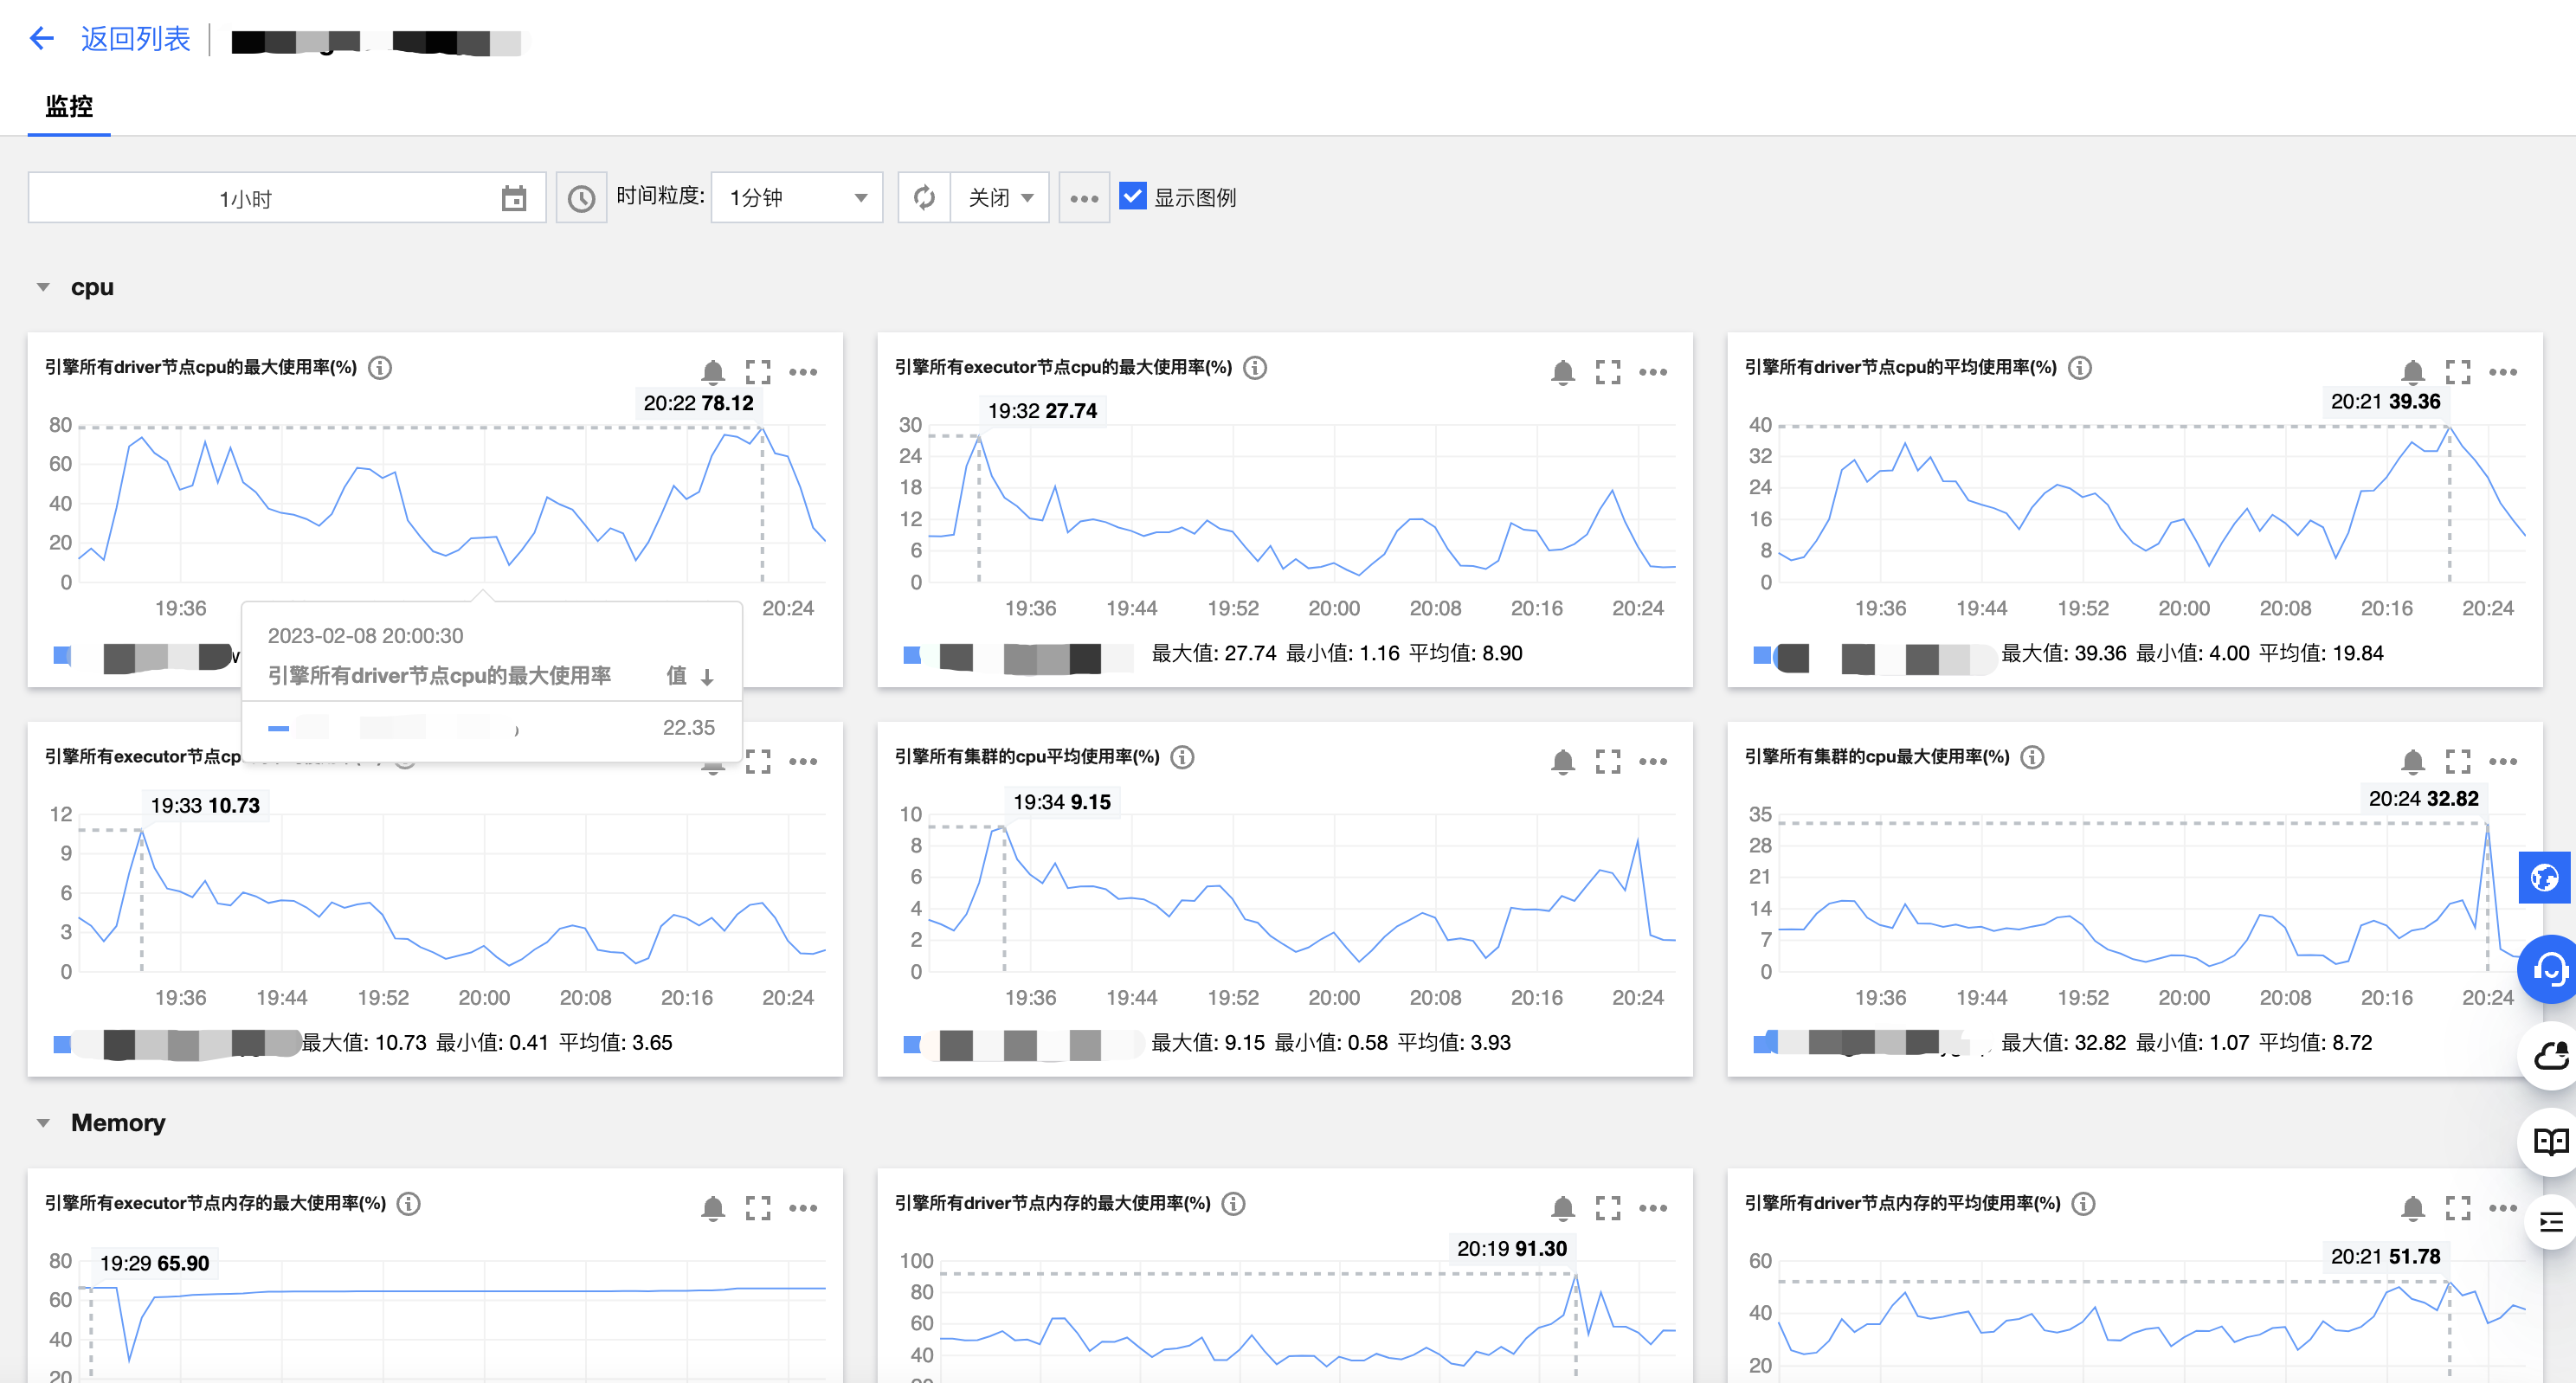
Task: Click info icon beside cluster cpu average title
Action: point(1182,757)
